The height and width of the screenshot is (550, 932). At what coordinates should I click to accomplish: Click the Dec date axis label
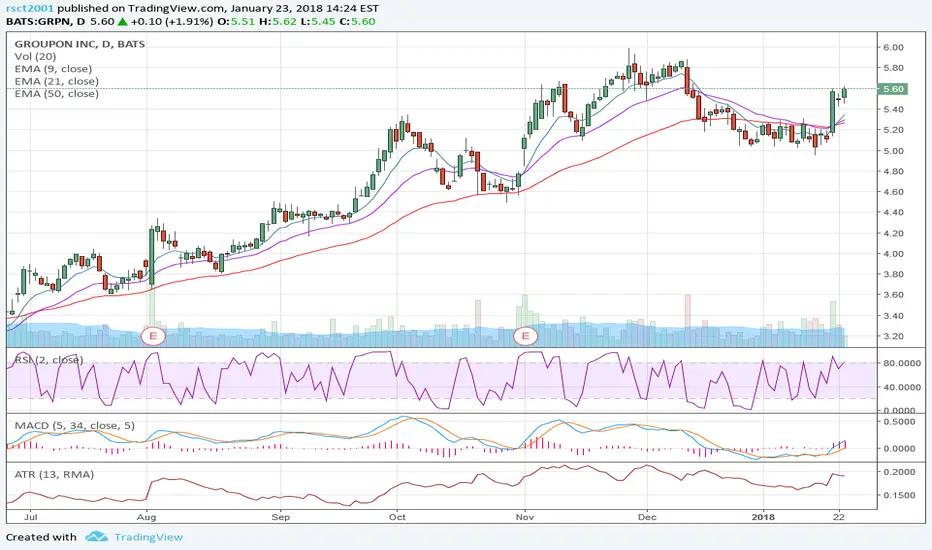click(647, 517)
